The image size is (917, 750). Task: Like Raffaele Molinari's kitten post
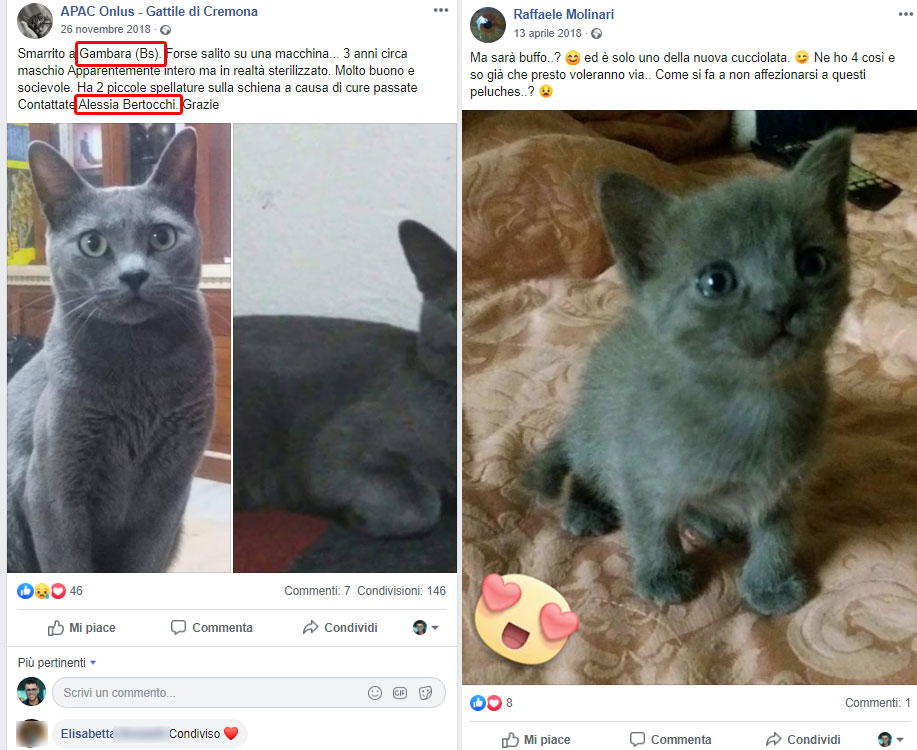(536, 740)
